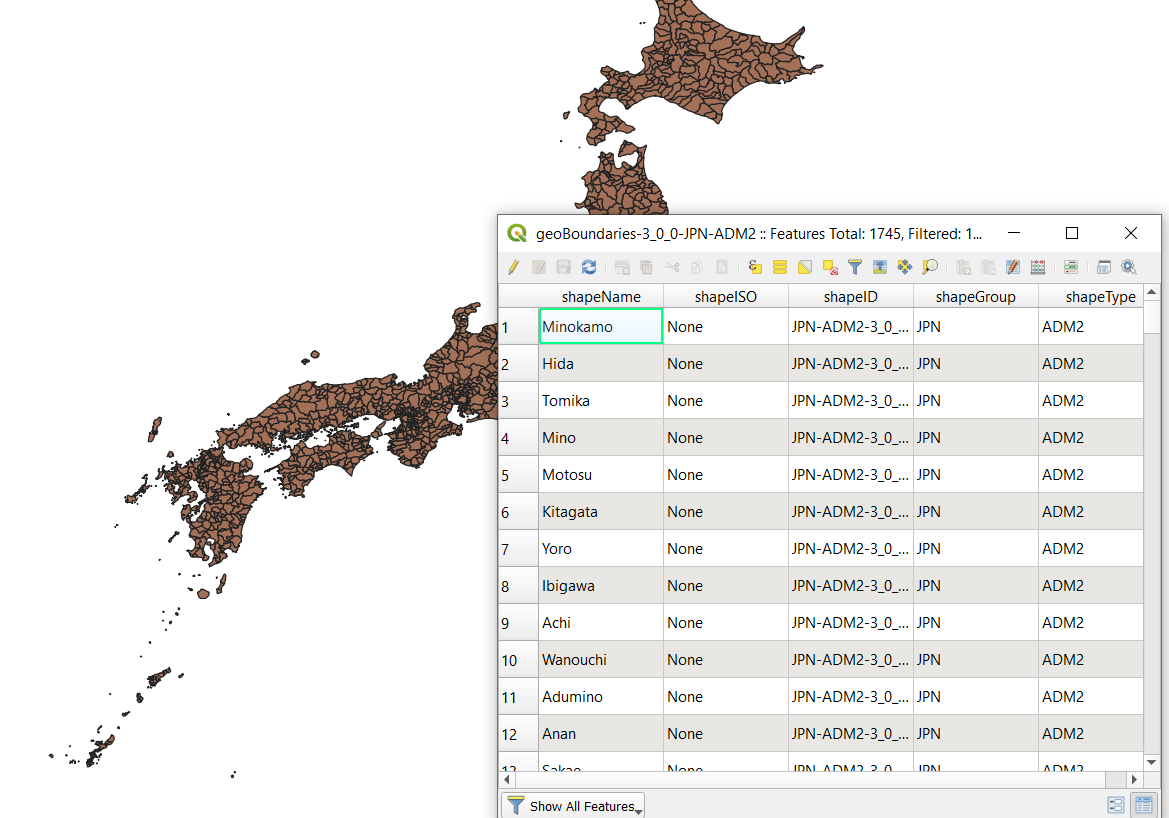The height and width of the screenshot is (818, 1169).
Task: Enable multi-edit mode
Action: [538, 266]
